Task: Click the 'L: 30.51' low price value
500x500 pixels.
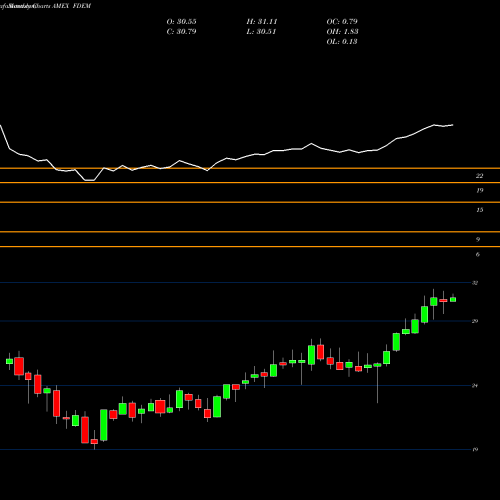Action: tap(261, 31)
